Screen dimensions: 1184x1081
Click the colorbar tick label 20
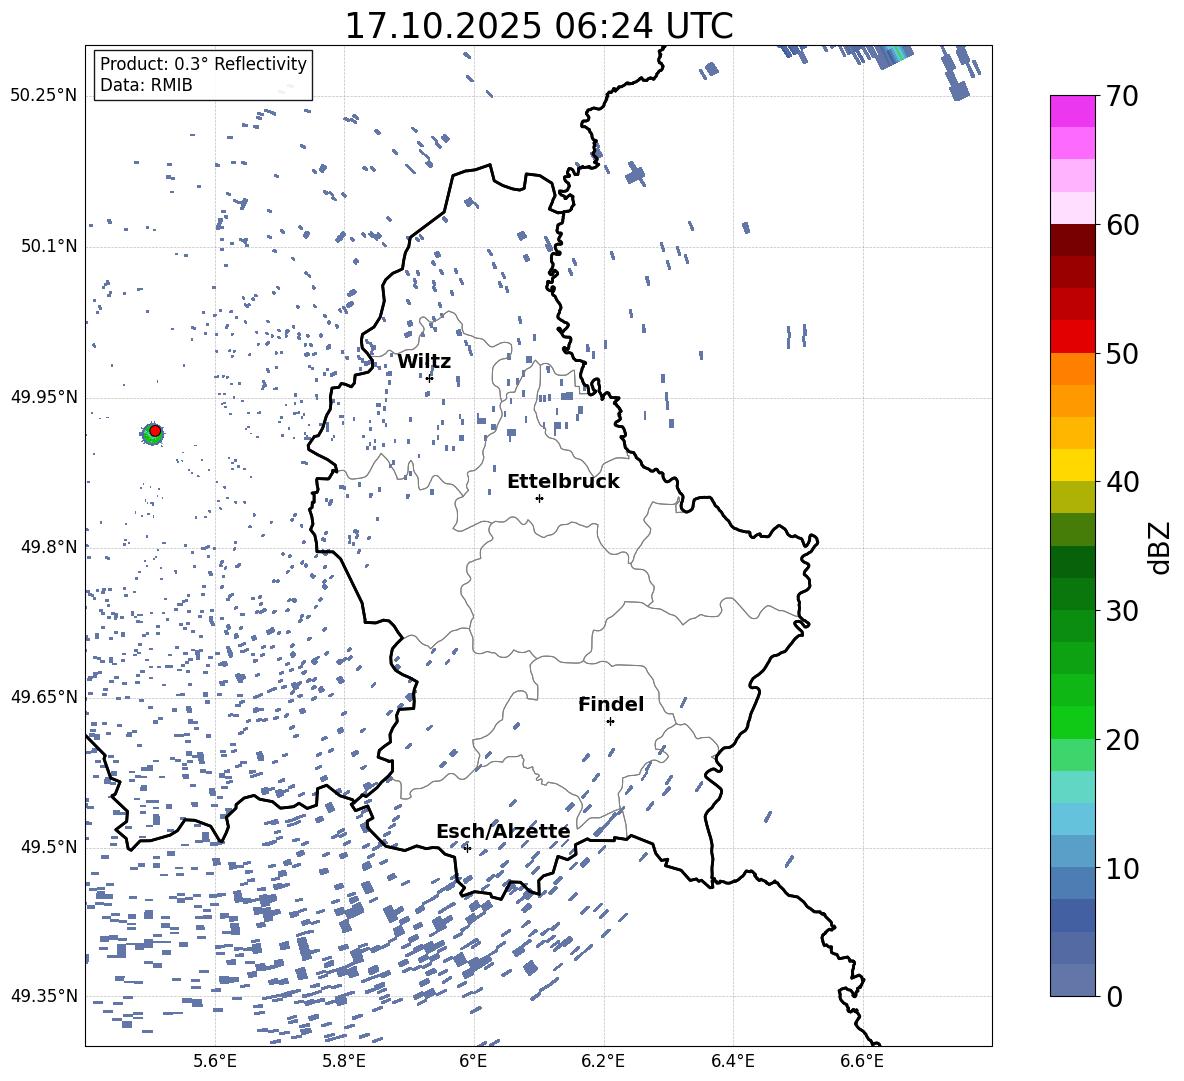click(1122, 740)
